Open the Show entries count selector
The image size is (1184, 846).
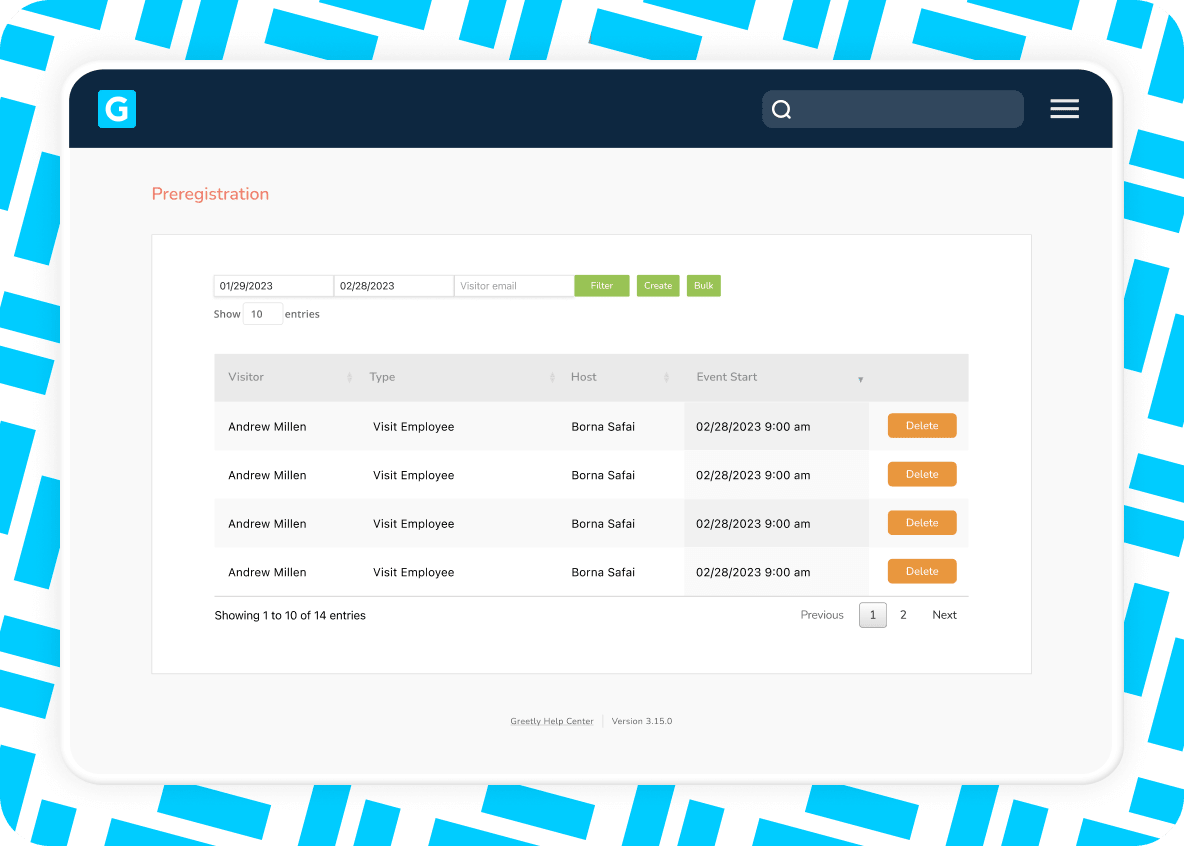pos(262,314)
